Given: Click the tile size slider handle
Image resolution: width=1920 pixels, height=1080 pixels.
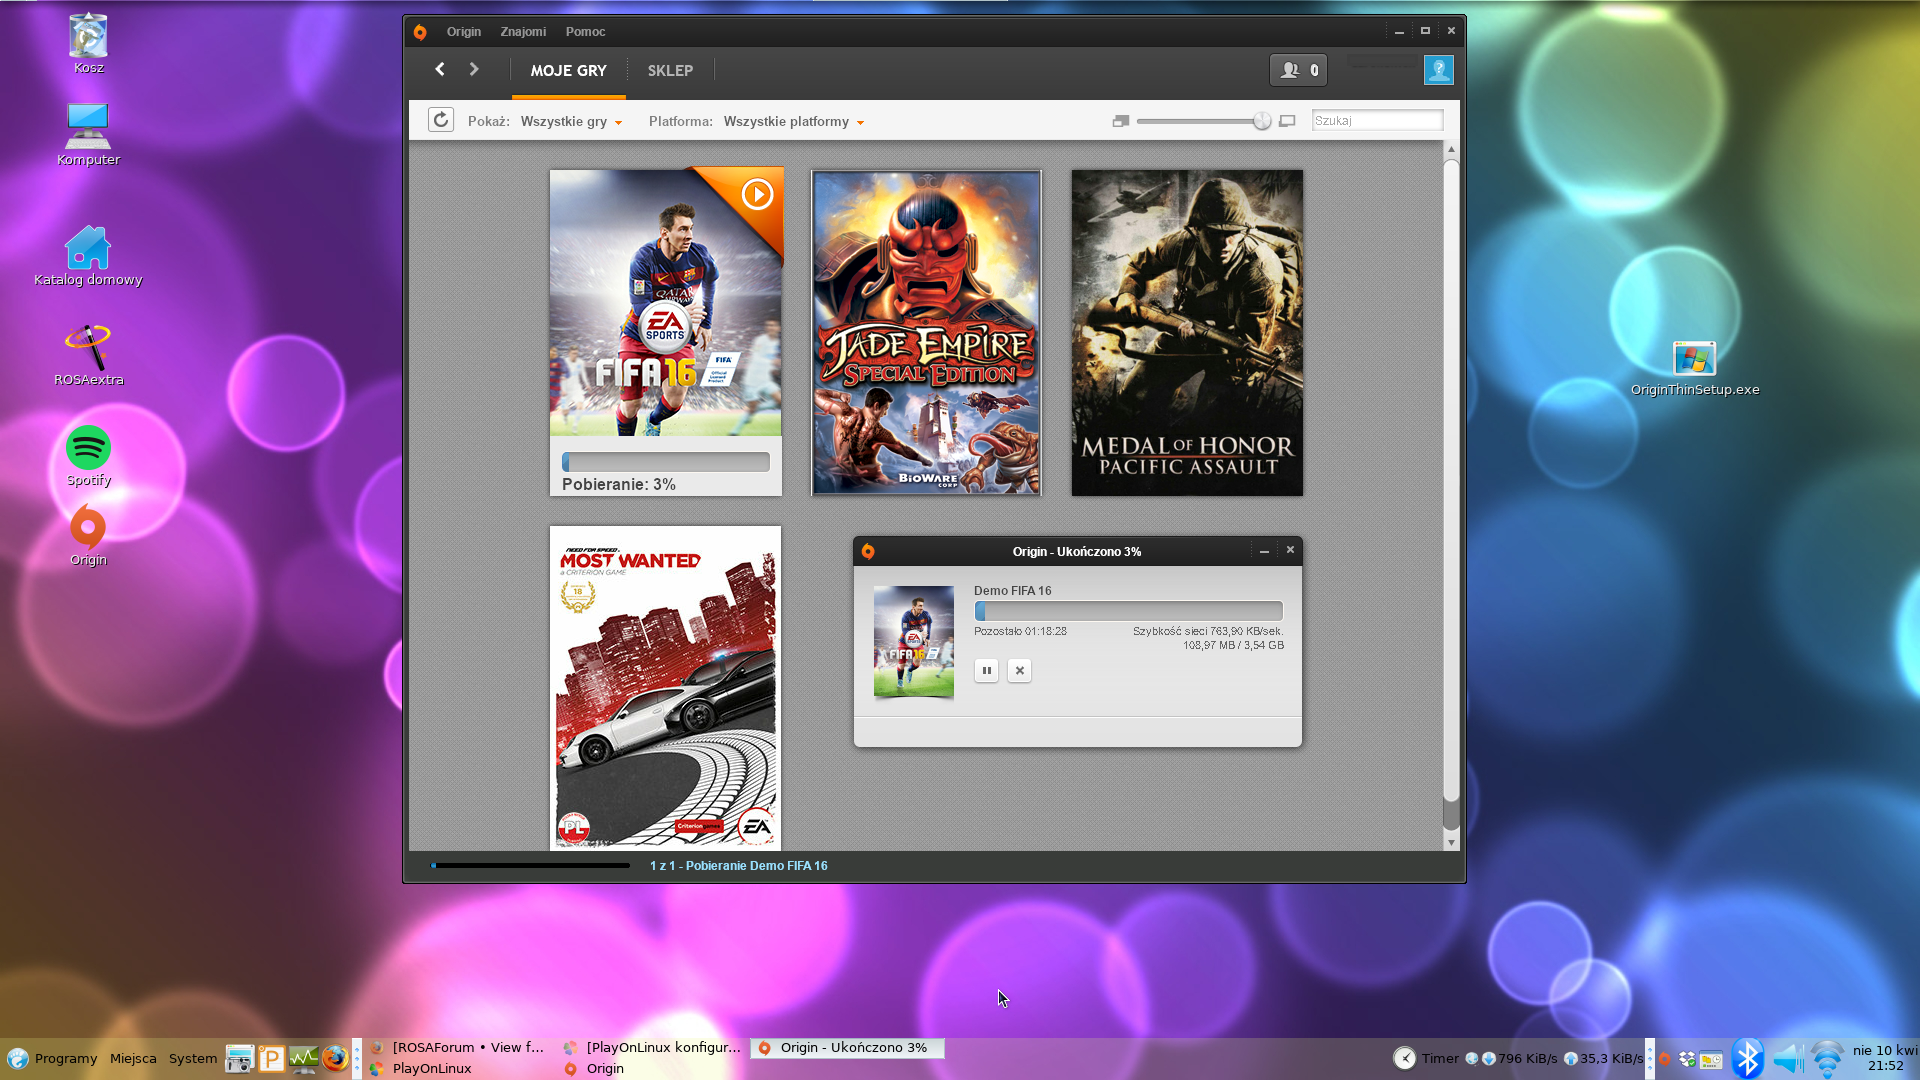Looking at the screenshot, I should point(1262,121).
